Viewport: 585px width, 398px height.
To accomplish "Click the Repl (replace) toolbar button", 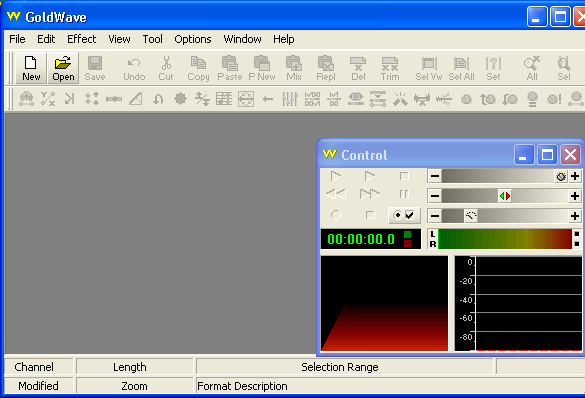I will (326, 68).
